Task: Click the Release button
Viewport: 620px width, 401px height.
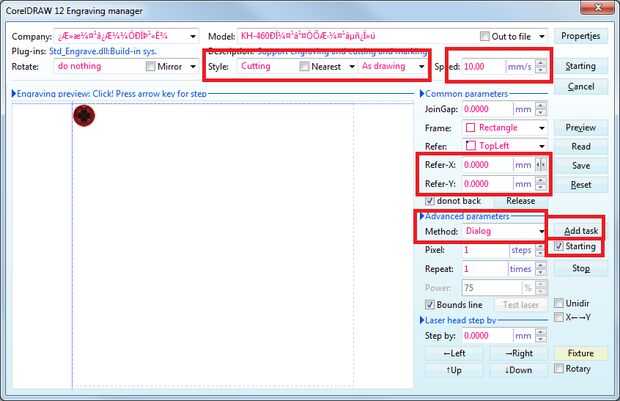Action: 520,201
